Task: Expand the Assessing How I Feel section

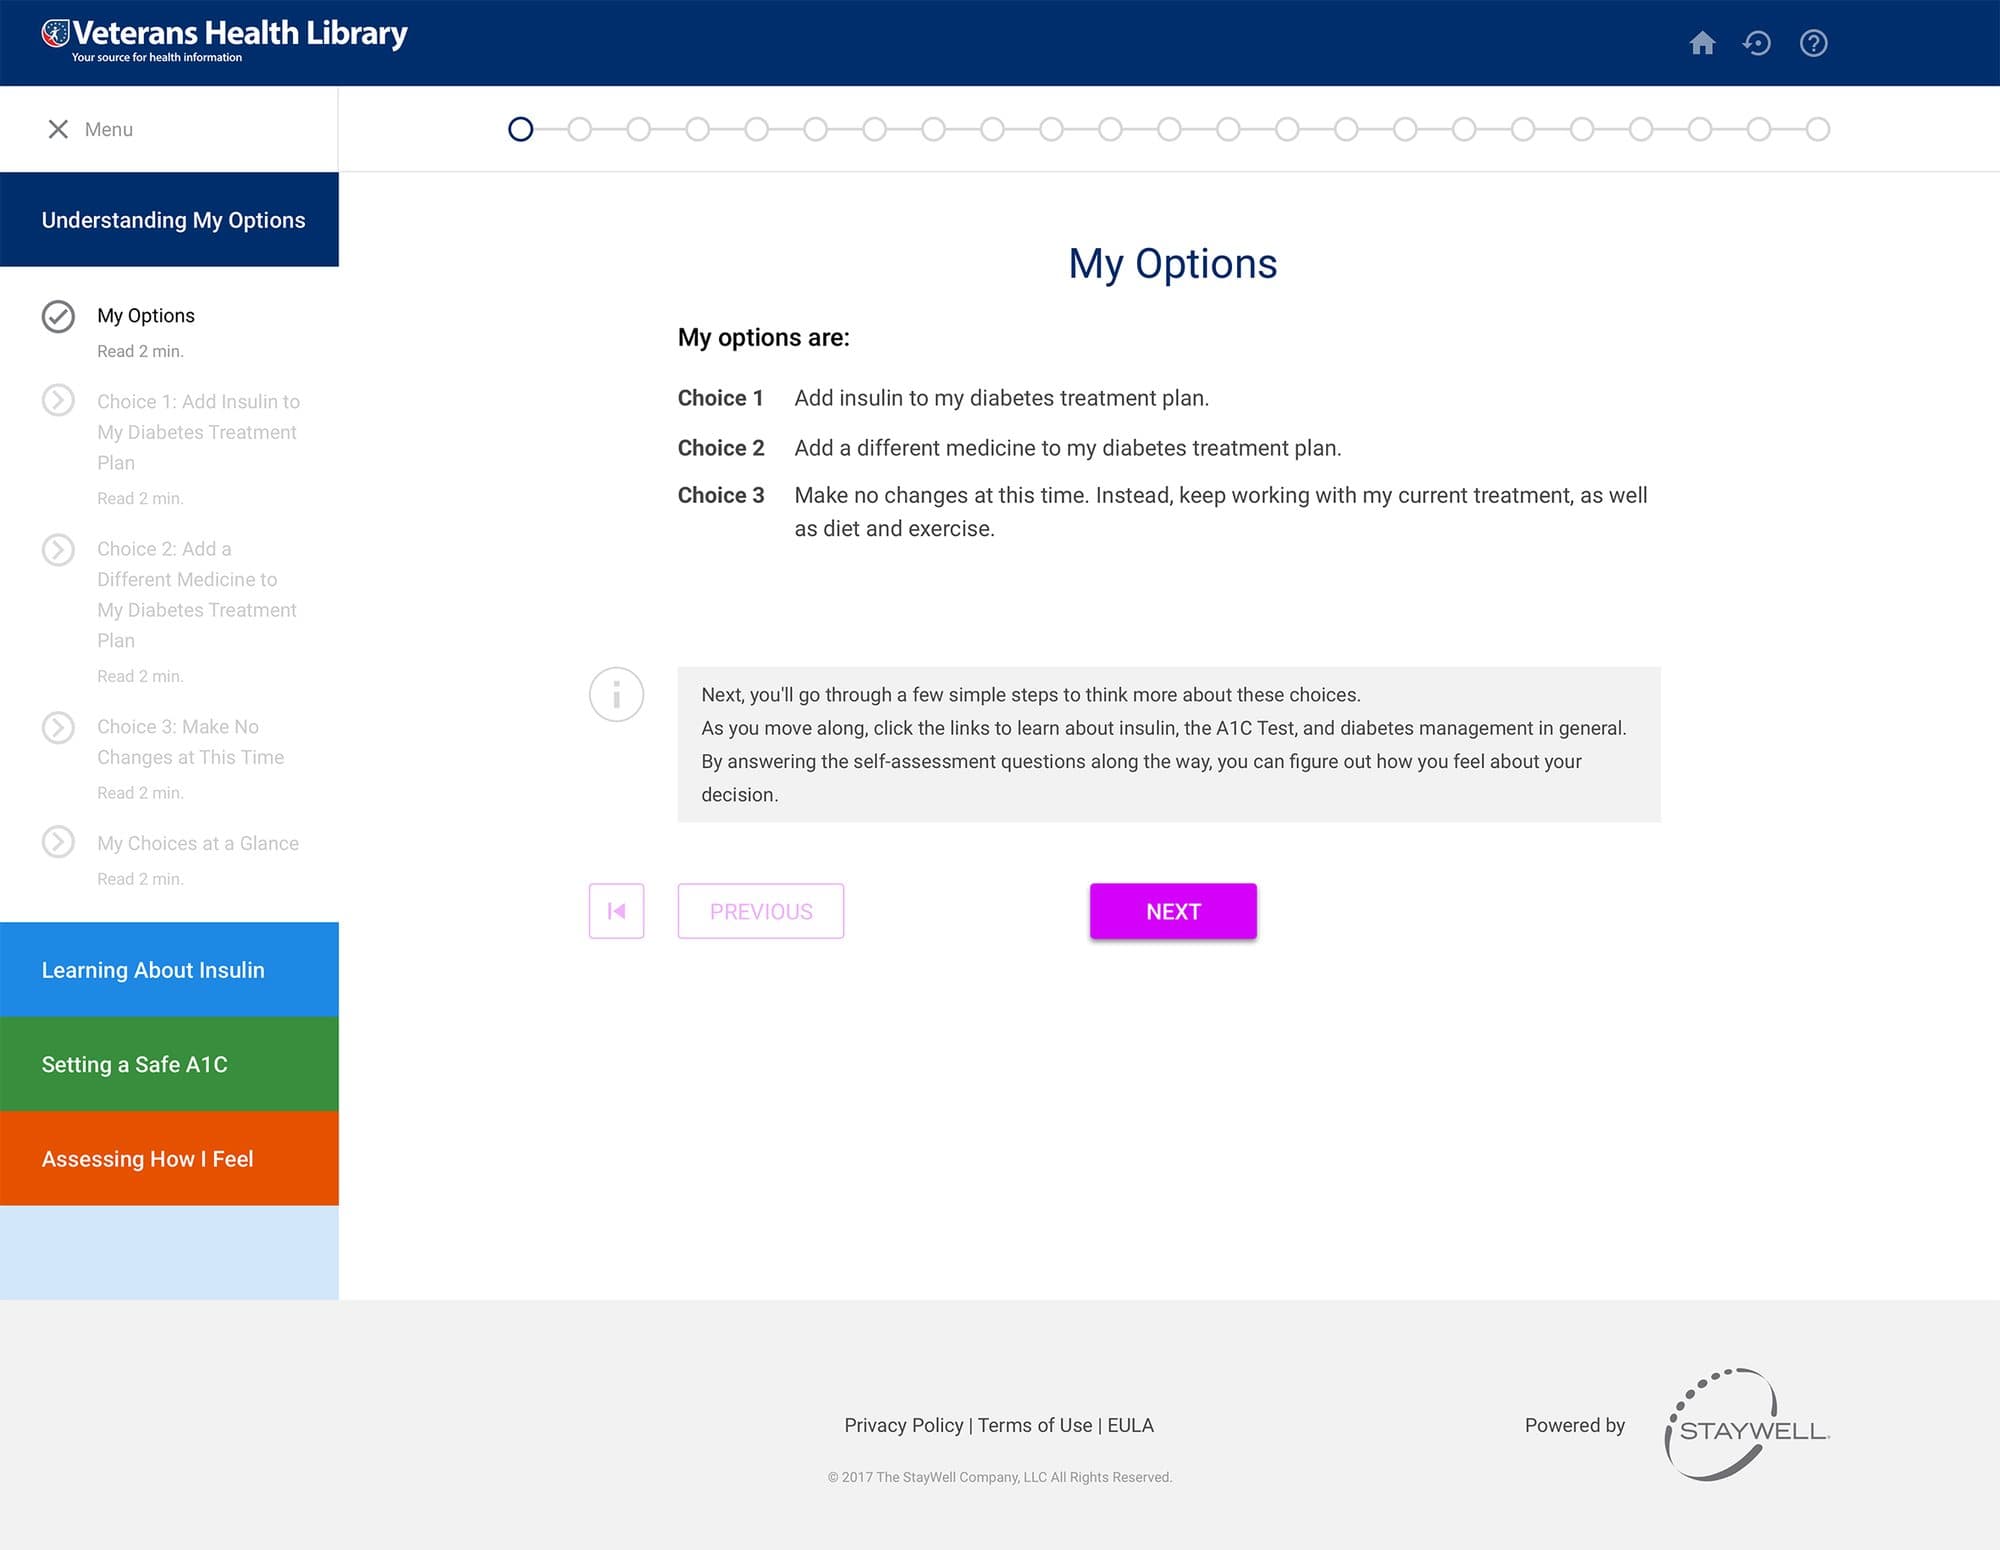Action: pyautogui.click(x=169, y=1158)
